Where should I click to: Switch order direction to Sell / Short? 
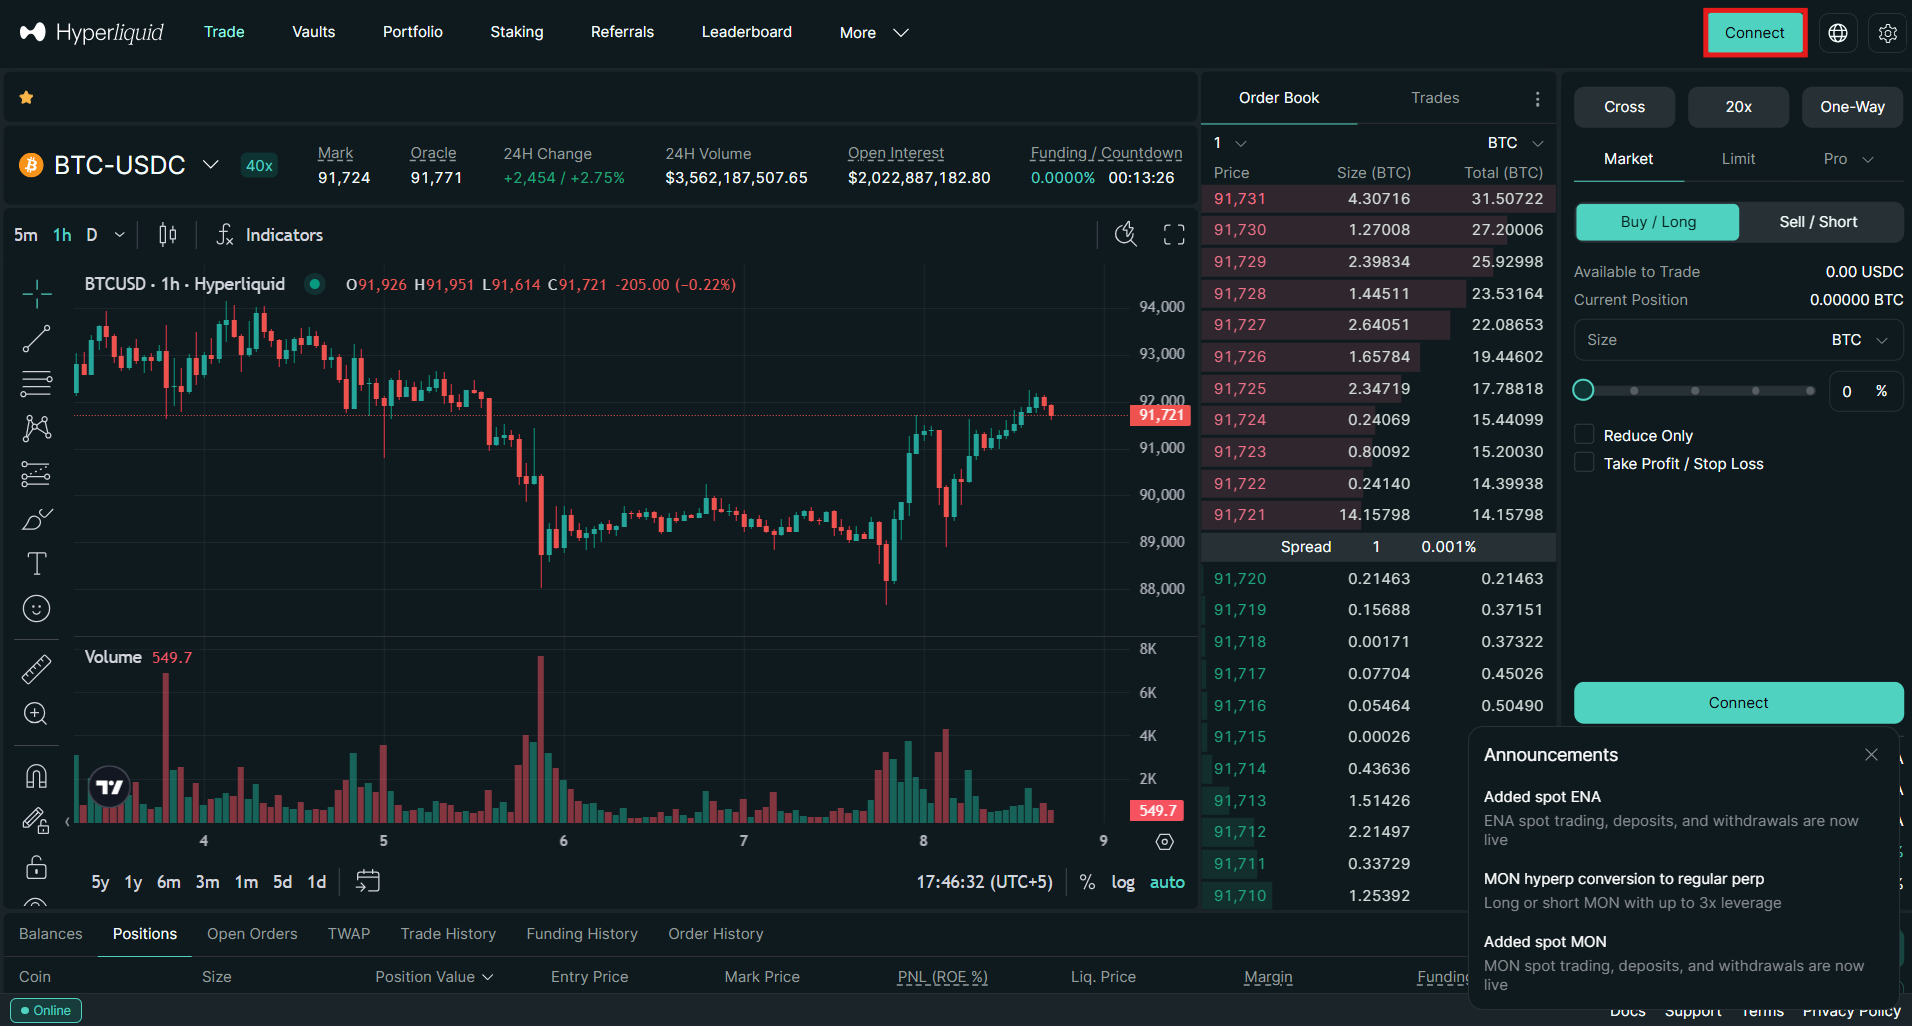(x=1817, y=221)
